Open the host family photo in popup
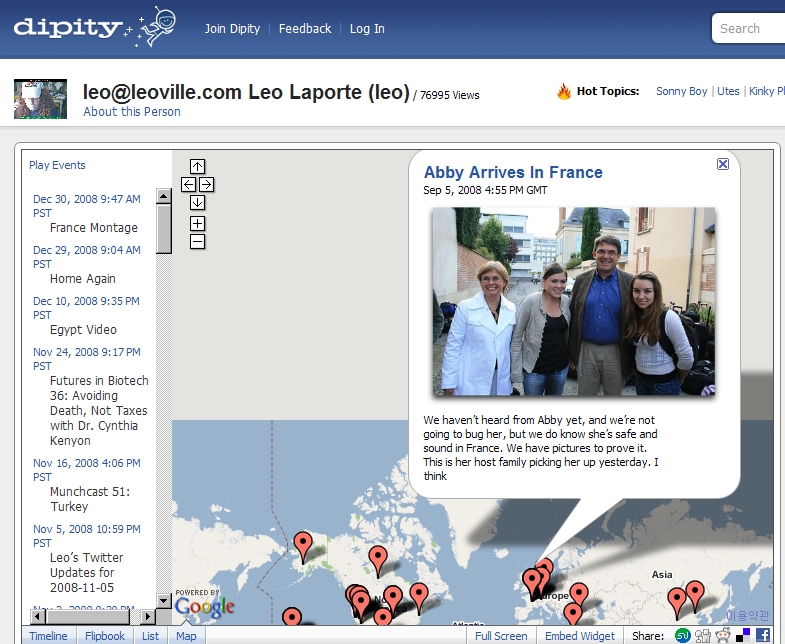 tap(574, 301)
